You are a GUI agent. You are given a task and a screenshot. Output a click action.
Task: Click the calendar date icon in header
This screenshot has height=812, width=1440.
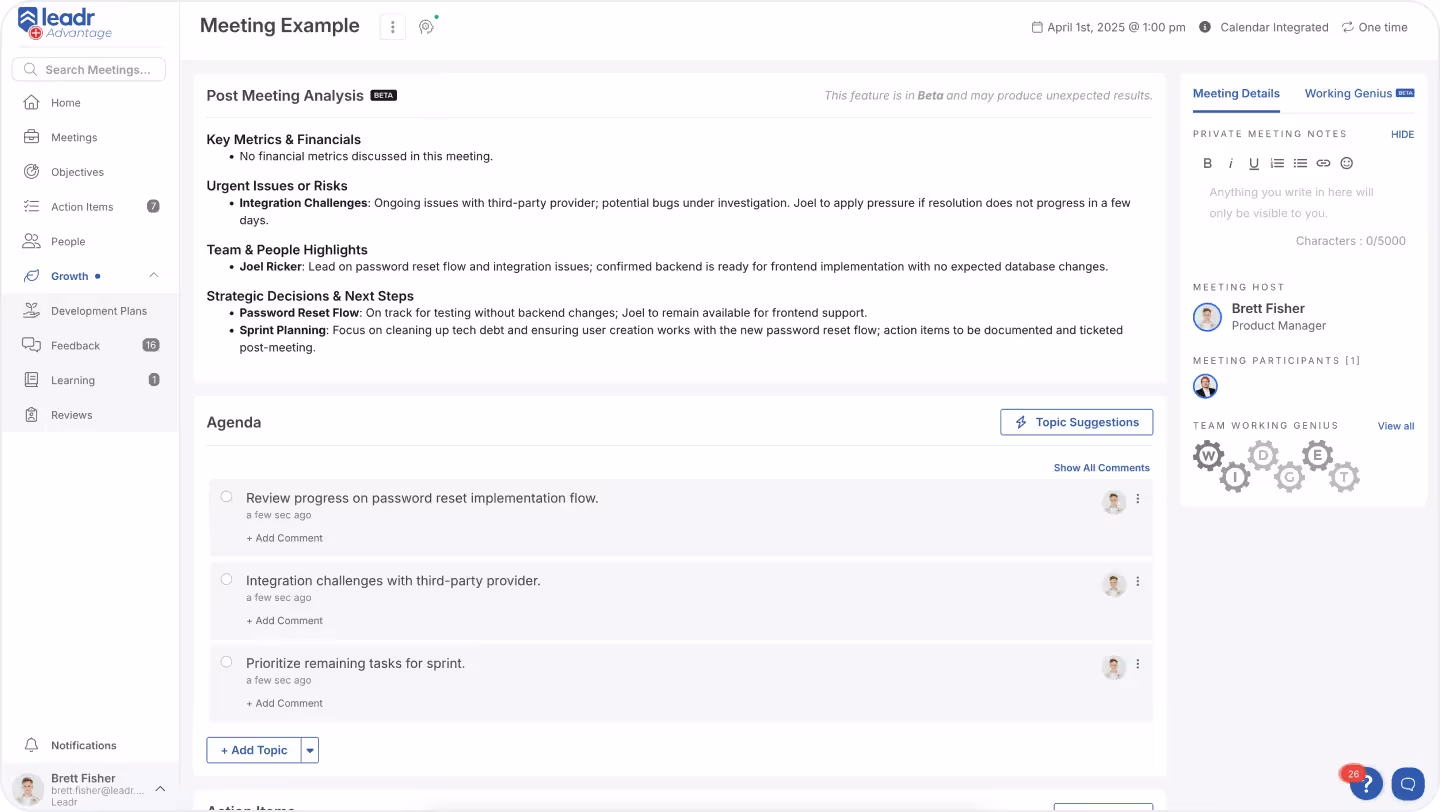[1037, 27]
